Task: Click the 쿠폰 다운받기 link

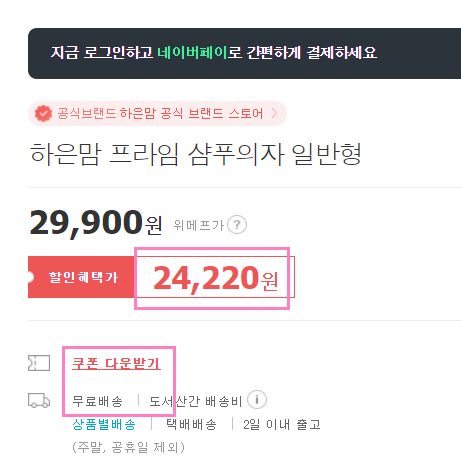Action: pyautogui.click(x=116, y=363)
